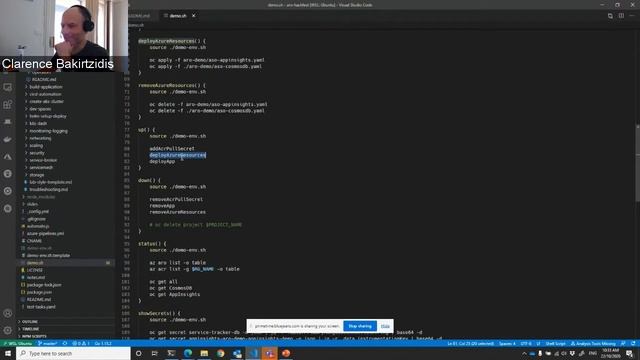Open the Windows Start menu
Viewport: 640px width, 360px height.
click(x=8, y=353)
